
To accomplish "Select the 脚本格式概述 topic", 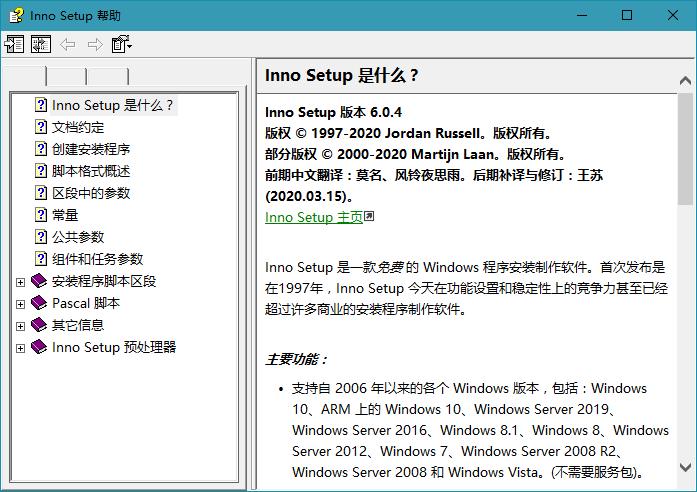I will 91,171.
